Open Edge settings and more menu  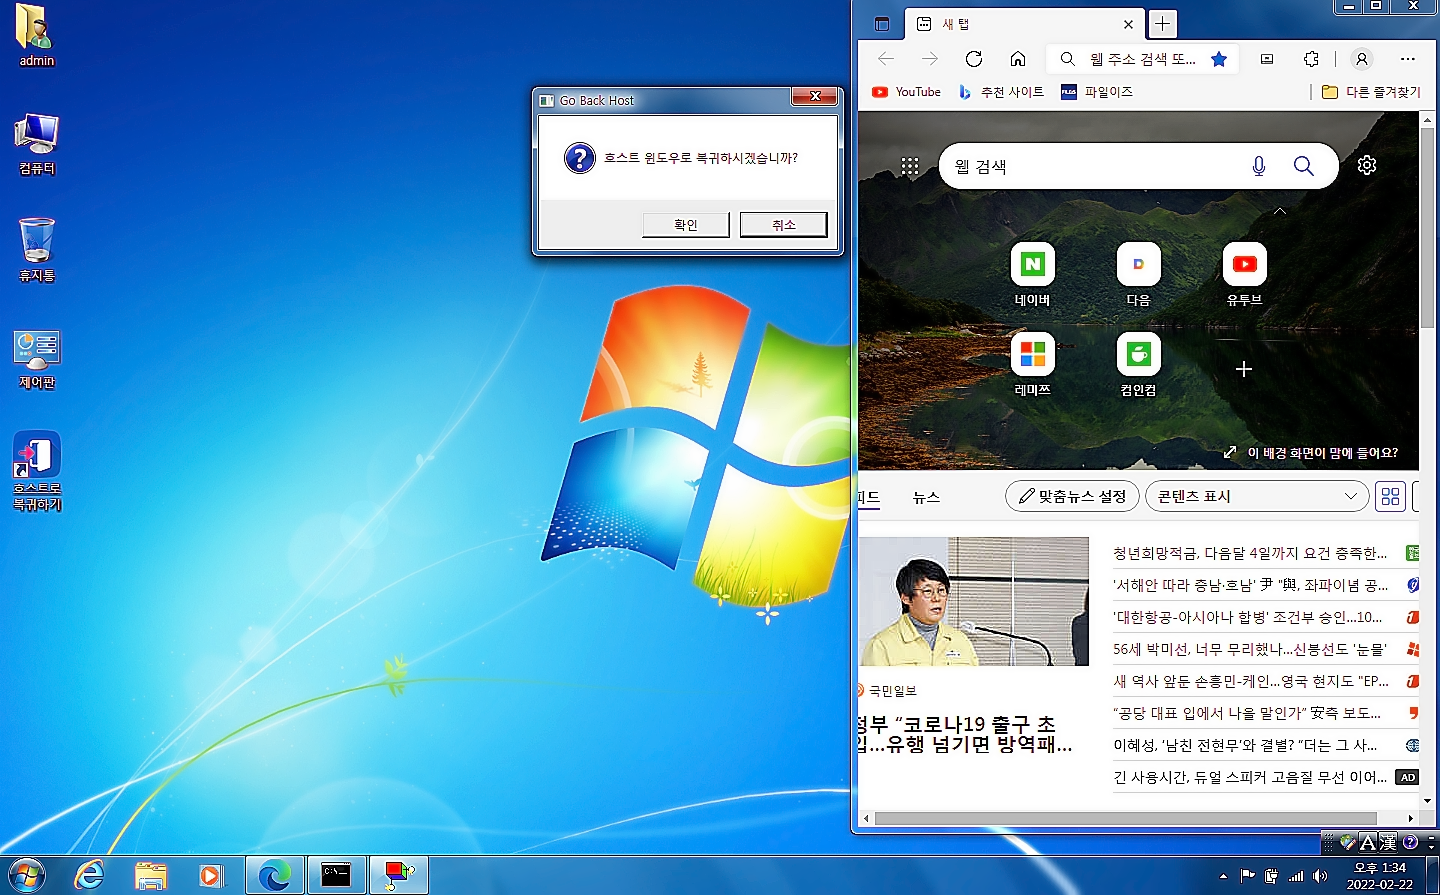pos(1408,59)
